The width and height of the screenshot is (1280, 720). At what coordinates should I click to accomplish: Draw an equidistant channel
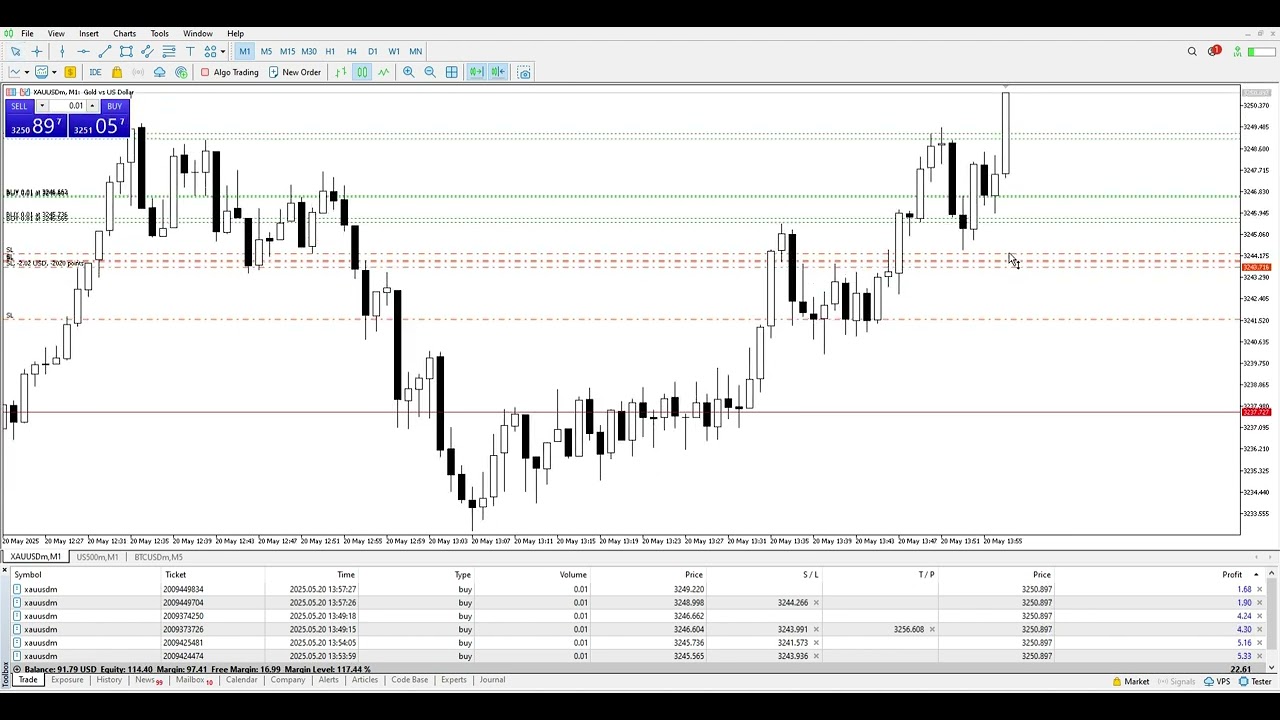pyautogui.click(x=147, y=51)
